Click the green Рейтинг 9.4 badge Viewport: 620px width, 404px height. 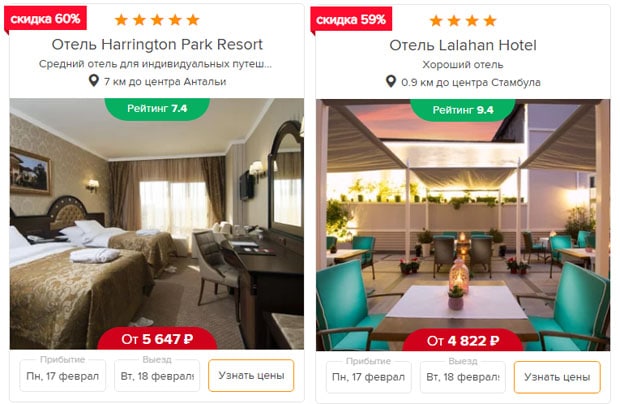(x=463, y=110)
